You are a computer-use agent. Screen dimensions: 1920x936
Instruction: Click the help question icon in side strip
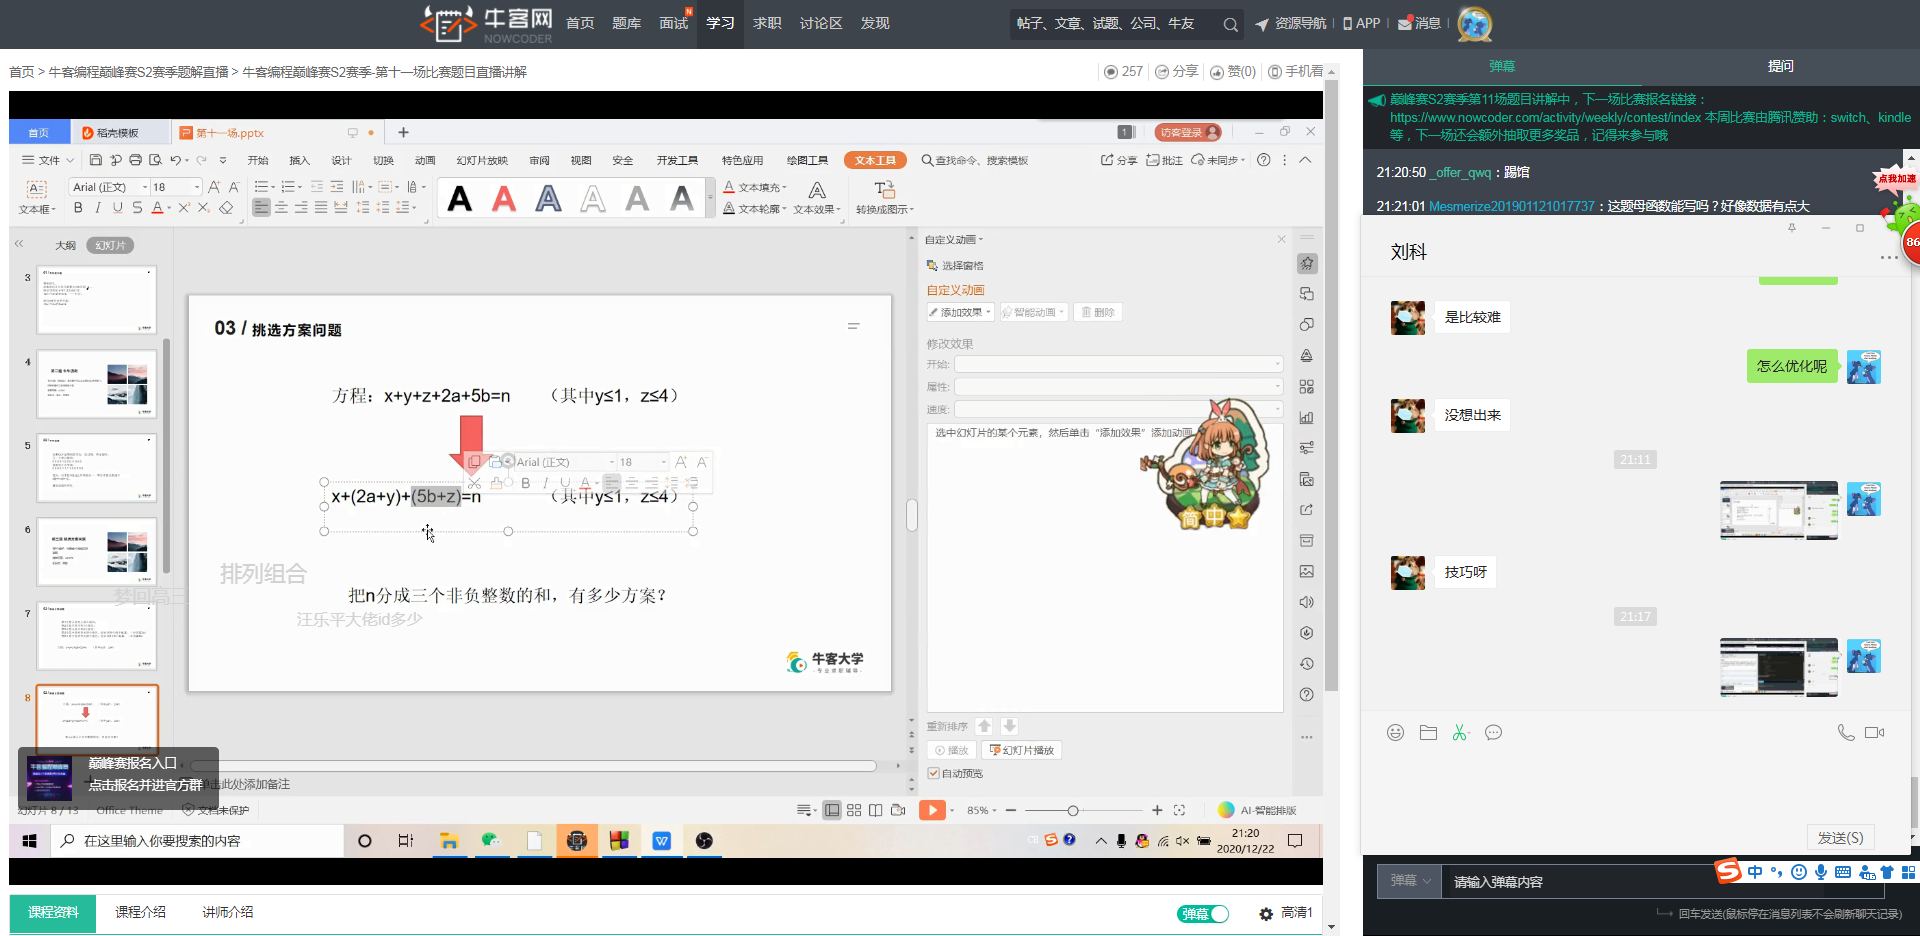point(1307,695)
